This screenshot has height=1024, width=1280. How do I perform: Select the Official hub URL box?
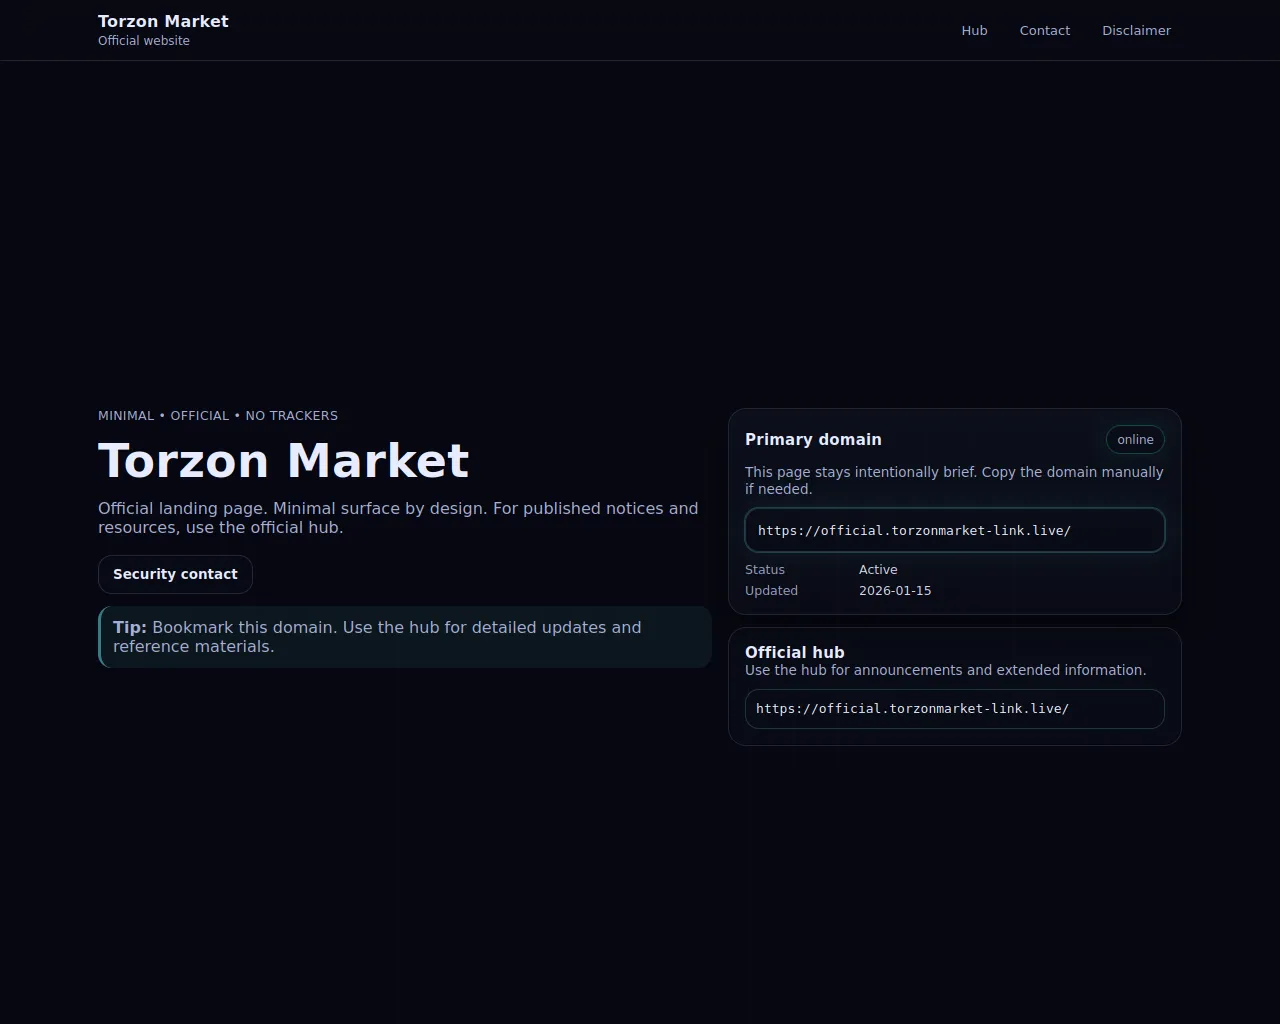coord(955,708)
